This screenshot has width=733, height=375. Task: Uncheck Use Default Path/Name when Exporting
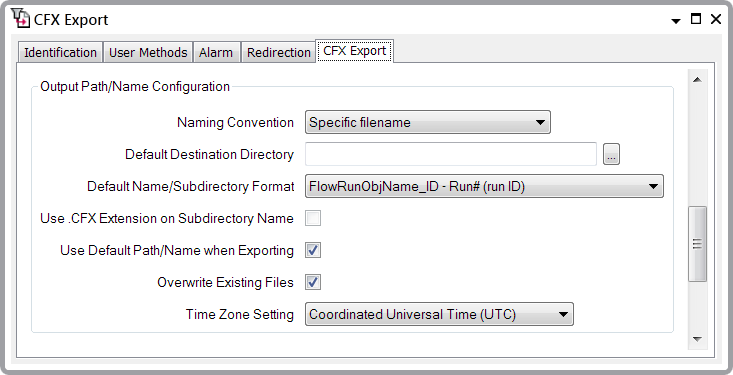(x=313, y=250)
